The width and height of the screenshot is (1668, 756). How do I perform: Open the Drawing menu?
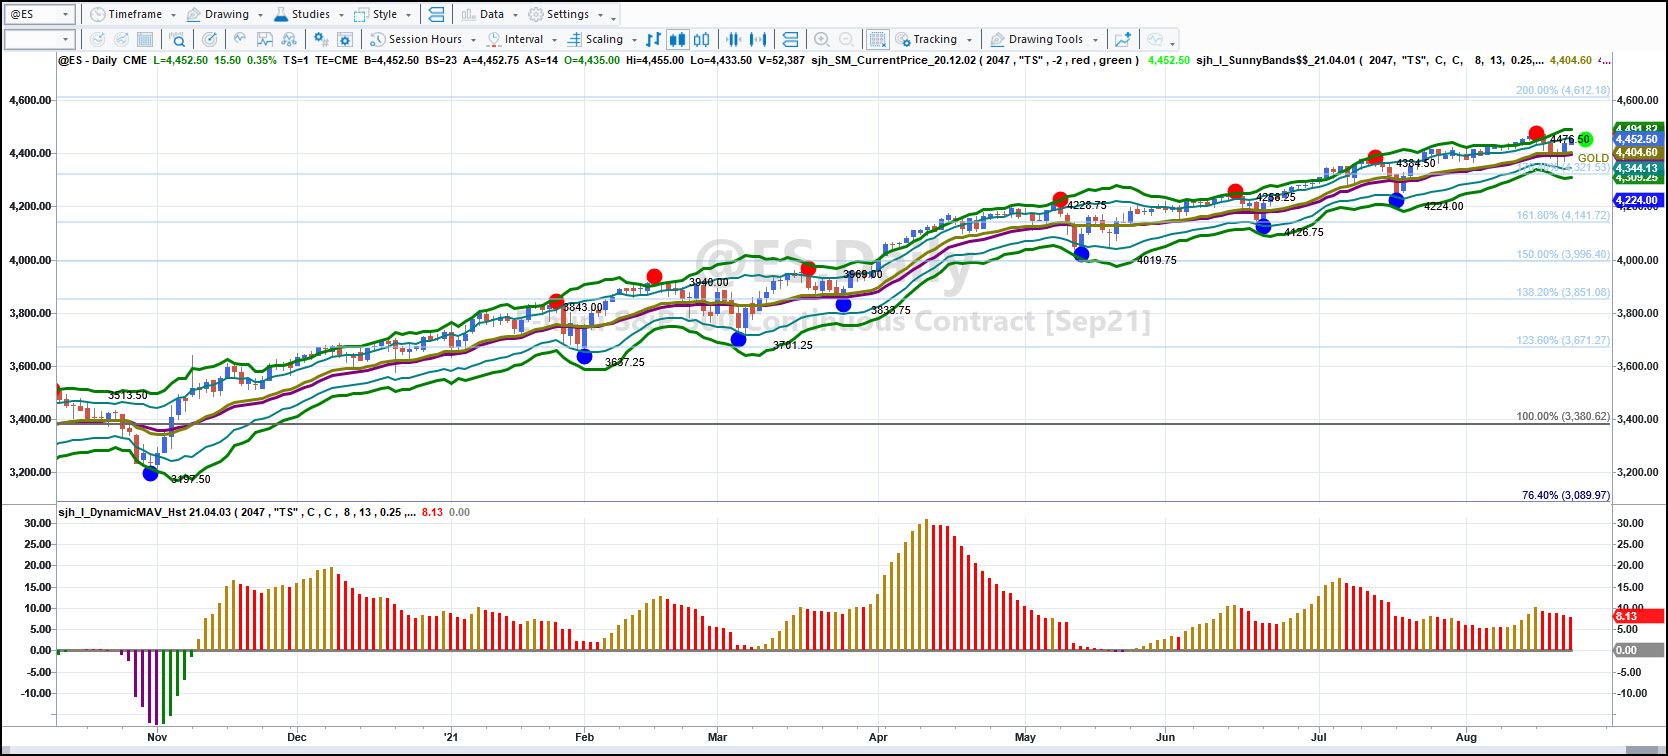225,14
